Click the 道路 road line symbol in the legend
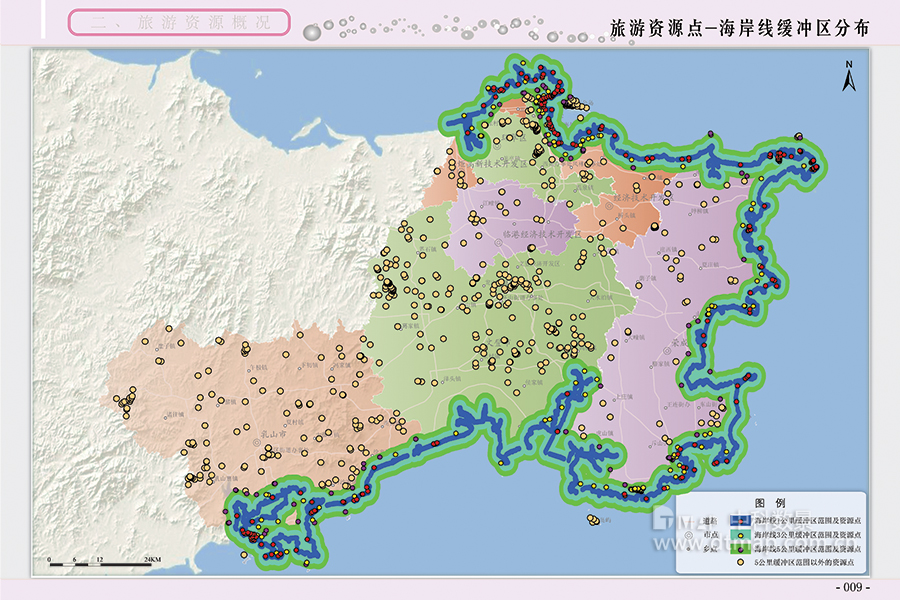900x600 pixels. click(x=690, y=520)
